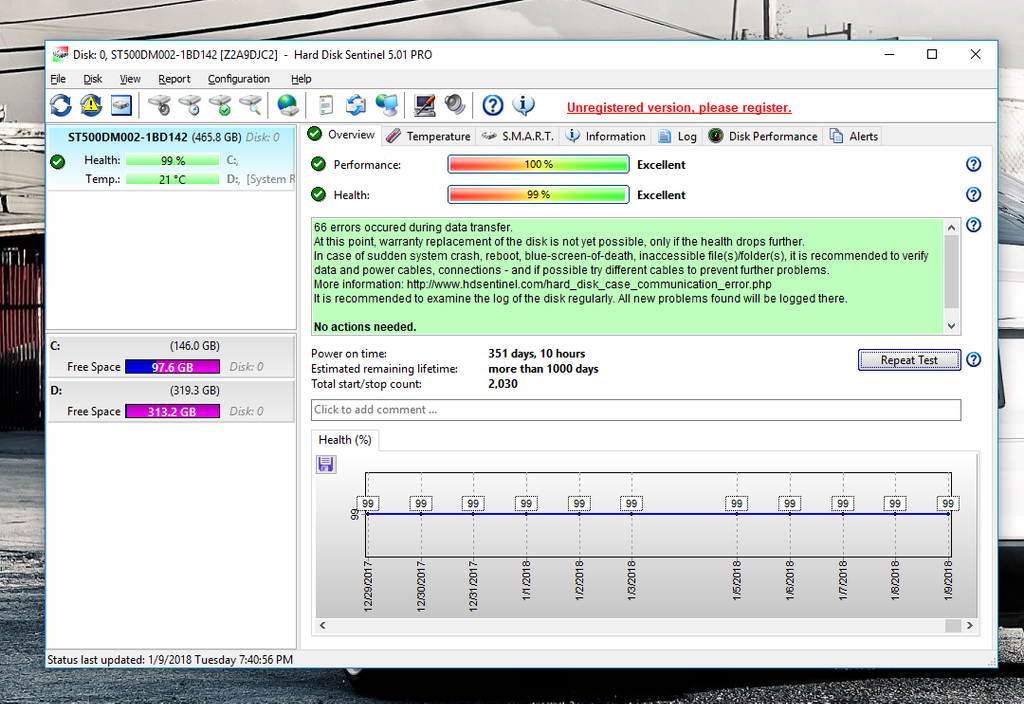Click the left scroll arrow under Health chart
1024x704 pixels.
(323, 626)
